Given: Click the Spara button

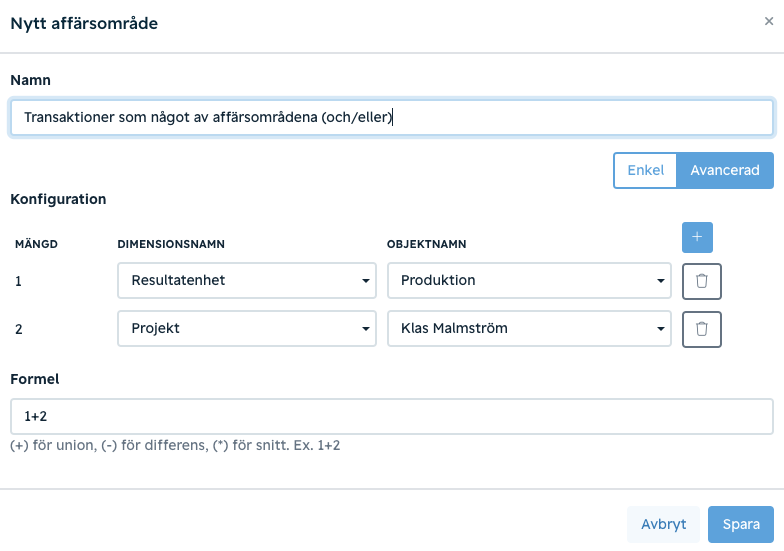Looking at the screenshot, I should 740,524.
